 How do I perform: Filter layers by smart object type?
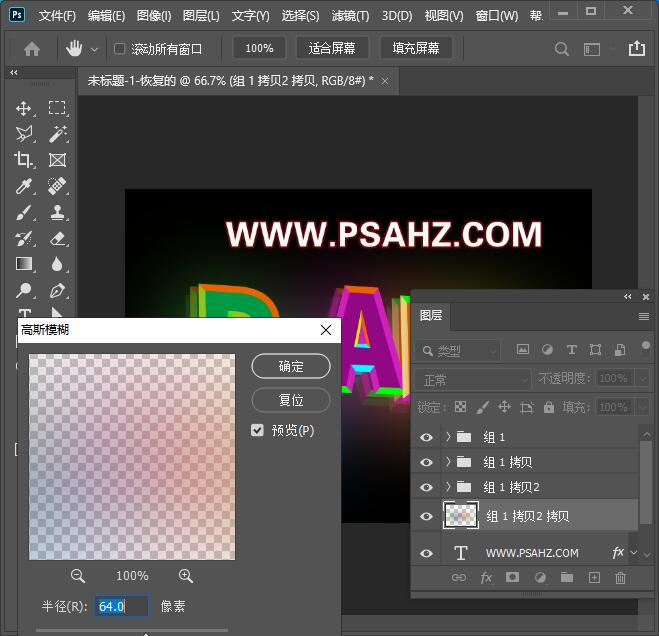point(619,349)
